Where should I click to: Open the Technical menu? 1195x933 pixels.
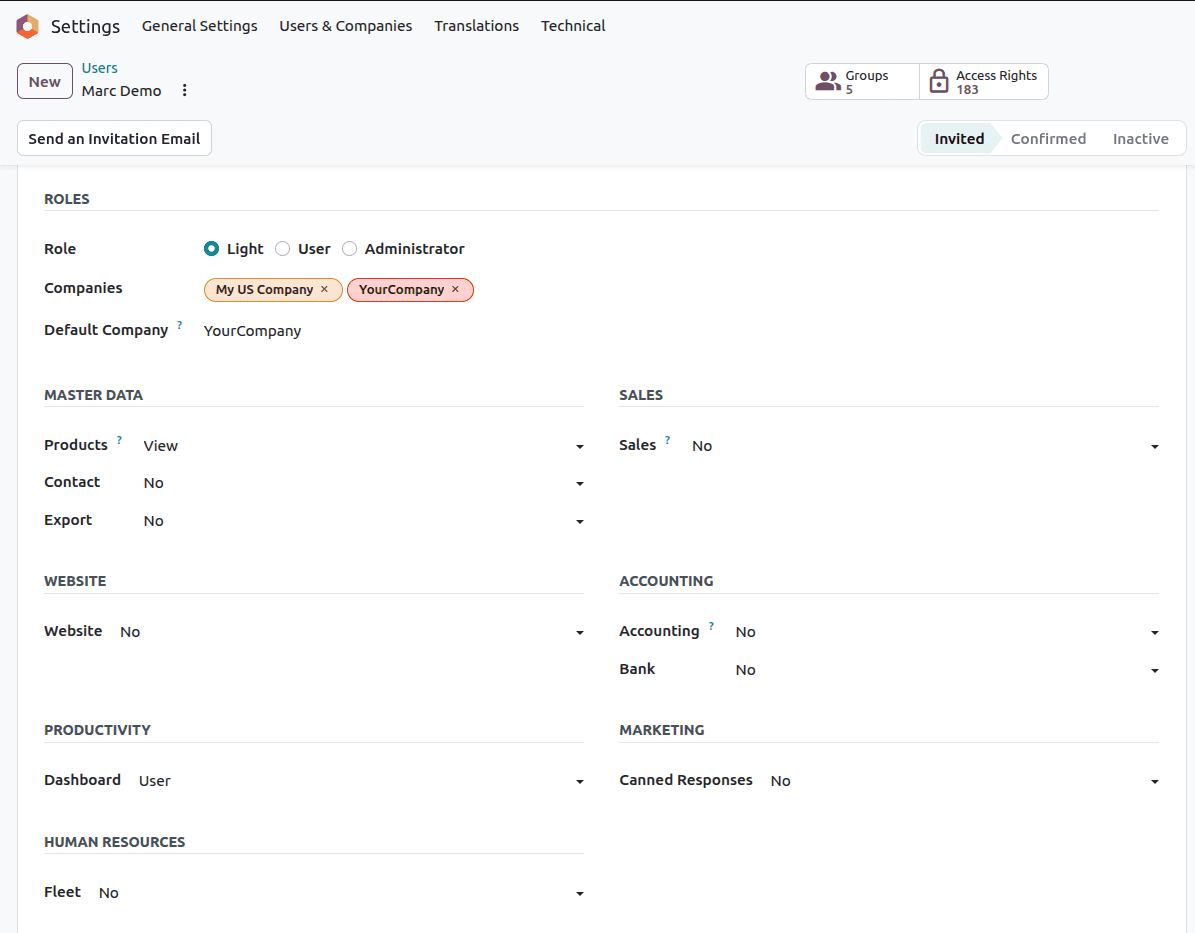(x=573, y=26)
